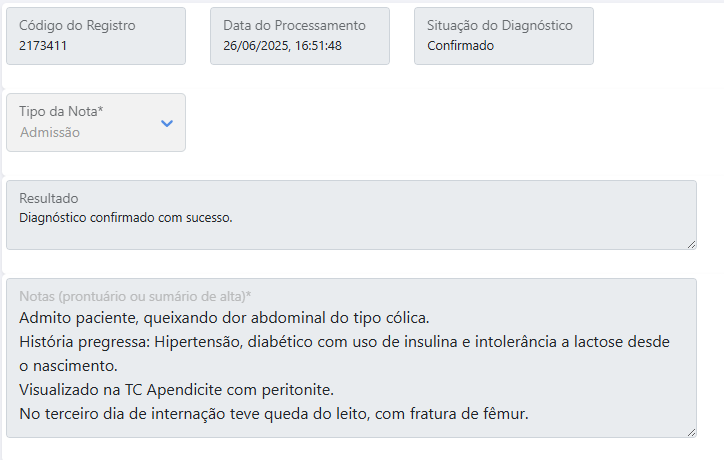
Task: Click the Código do Registro field
Action: tap(96, 36)
